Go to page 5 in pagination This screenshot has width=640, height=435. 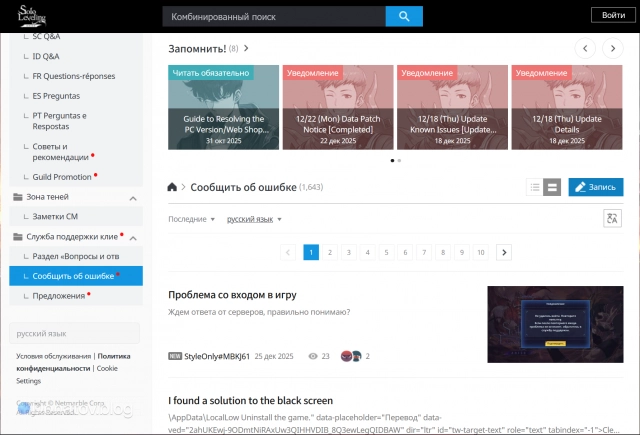[387, 252]
